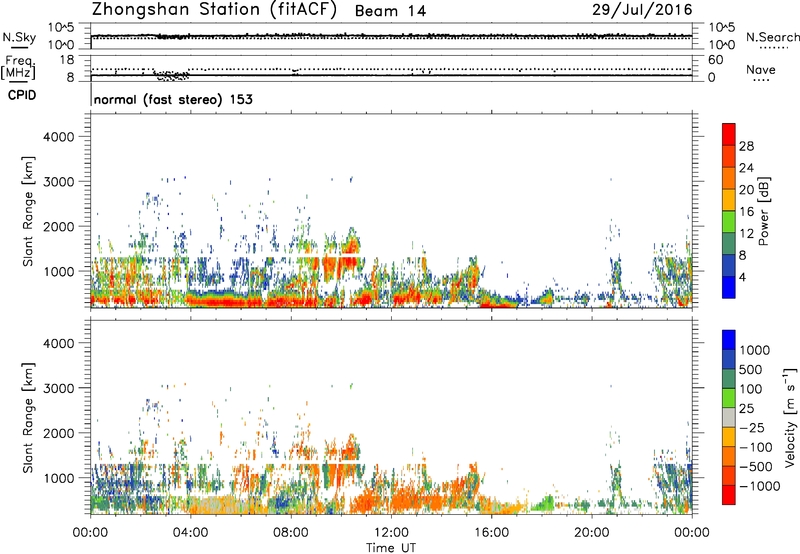Click the "4000" tick of the Power panel

[x=59, y=137]
